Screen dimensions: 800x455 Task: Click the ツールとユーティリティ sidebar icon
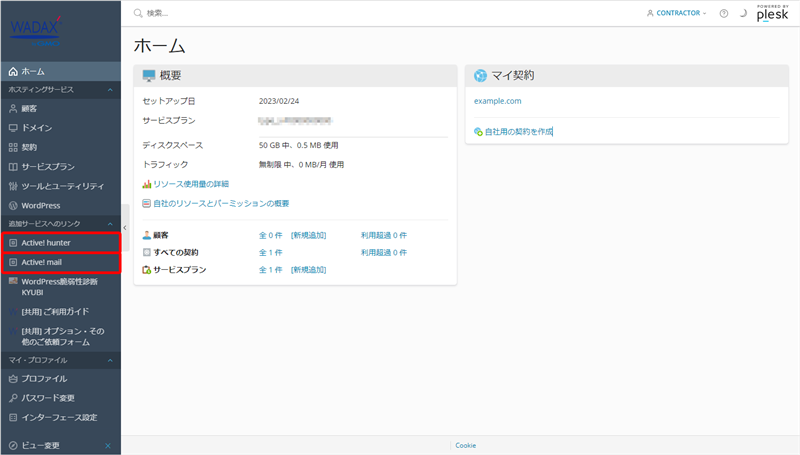(x=13, y=186)
